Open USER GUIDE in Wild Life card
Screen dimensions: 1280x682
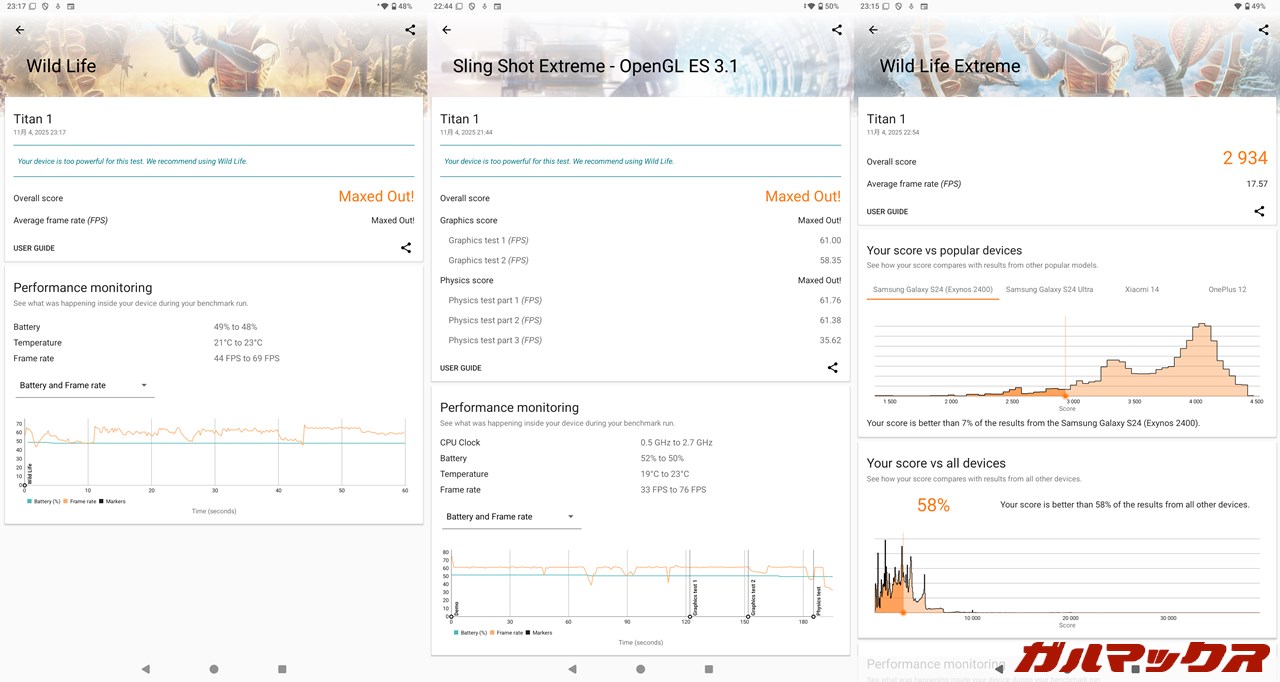pos(34,248)
